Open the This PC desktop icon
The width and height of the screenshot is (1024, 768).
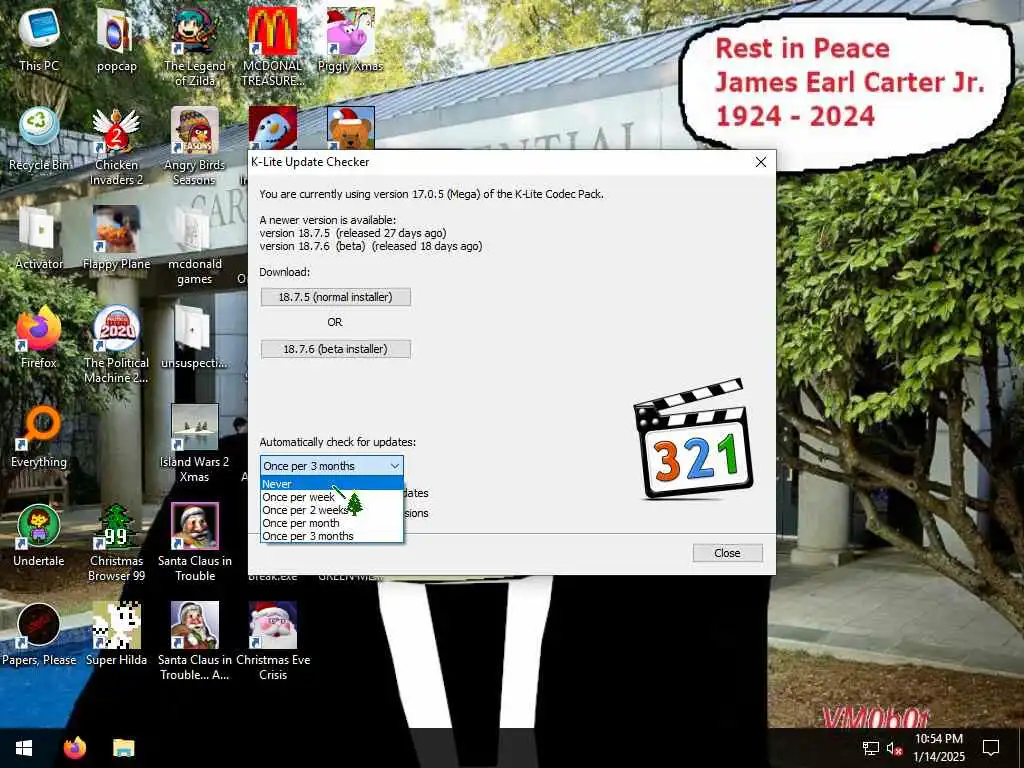[39, 39]
